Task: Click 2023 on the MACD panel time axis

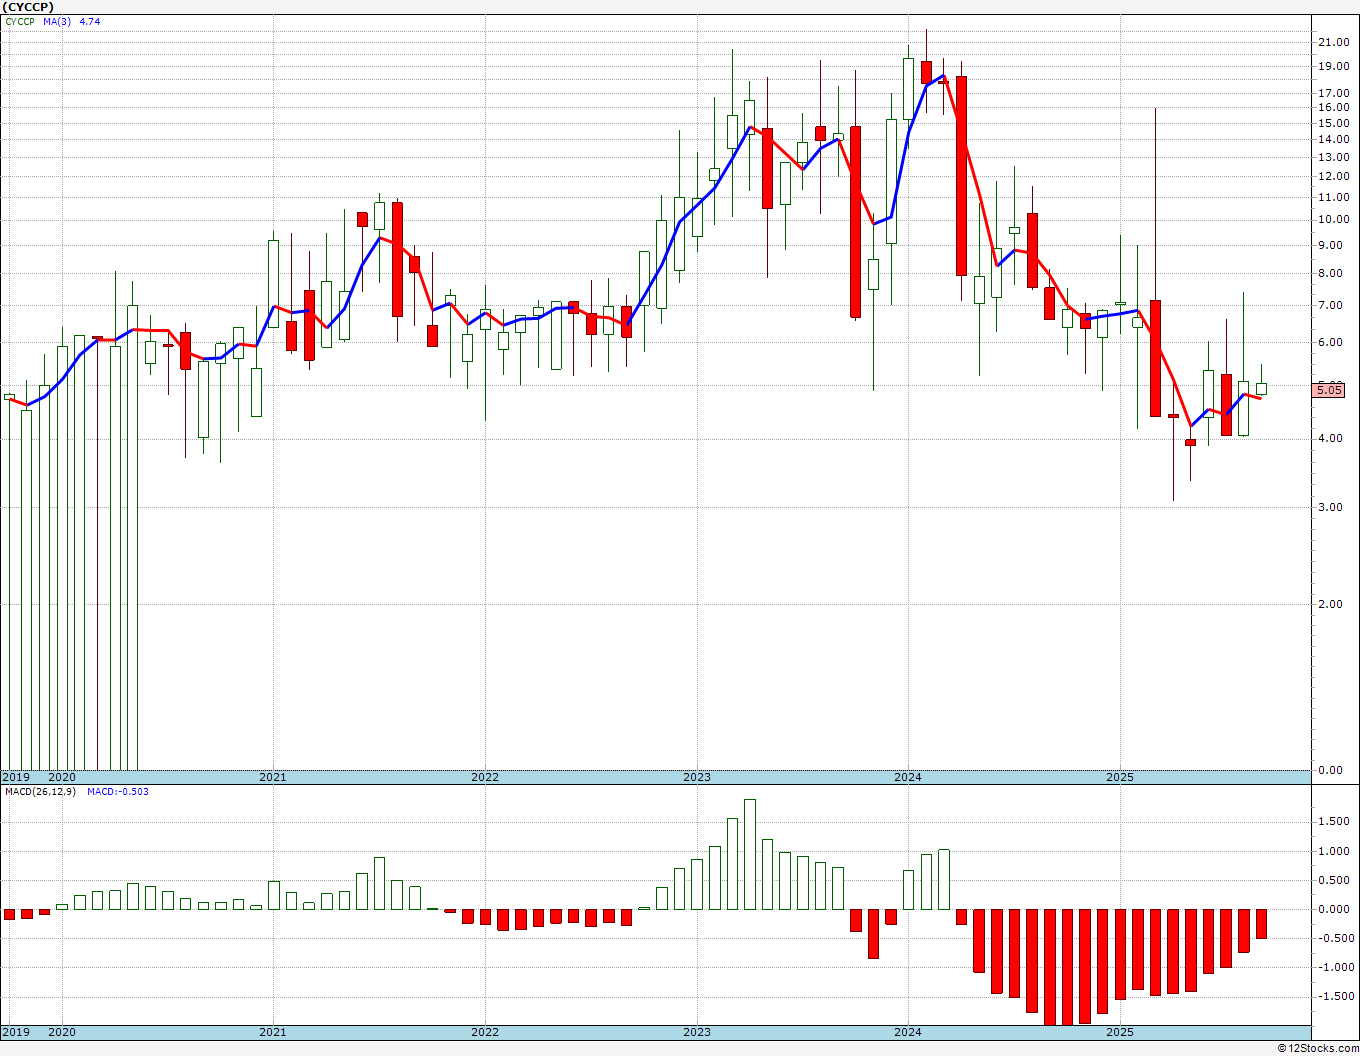Action: tap(697, 1032)
